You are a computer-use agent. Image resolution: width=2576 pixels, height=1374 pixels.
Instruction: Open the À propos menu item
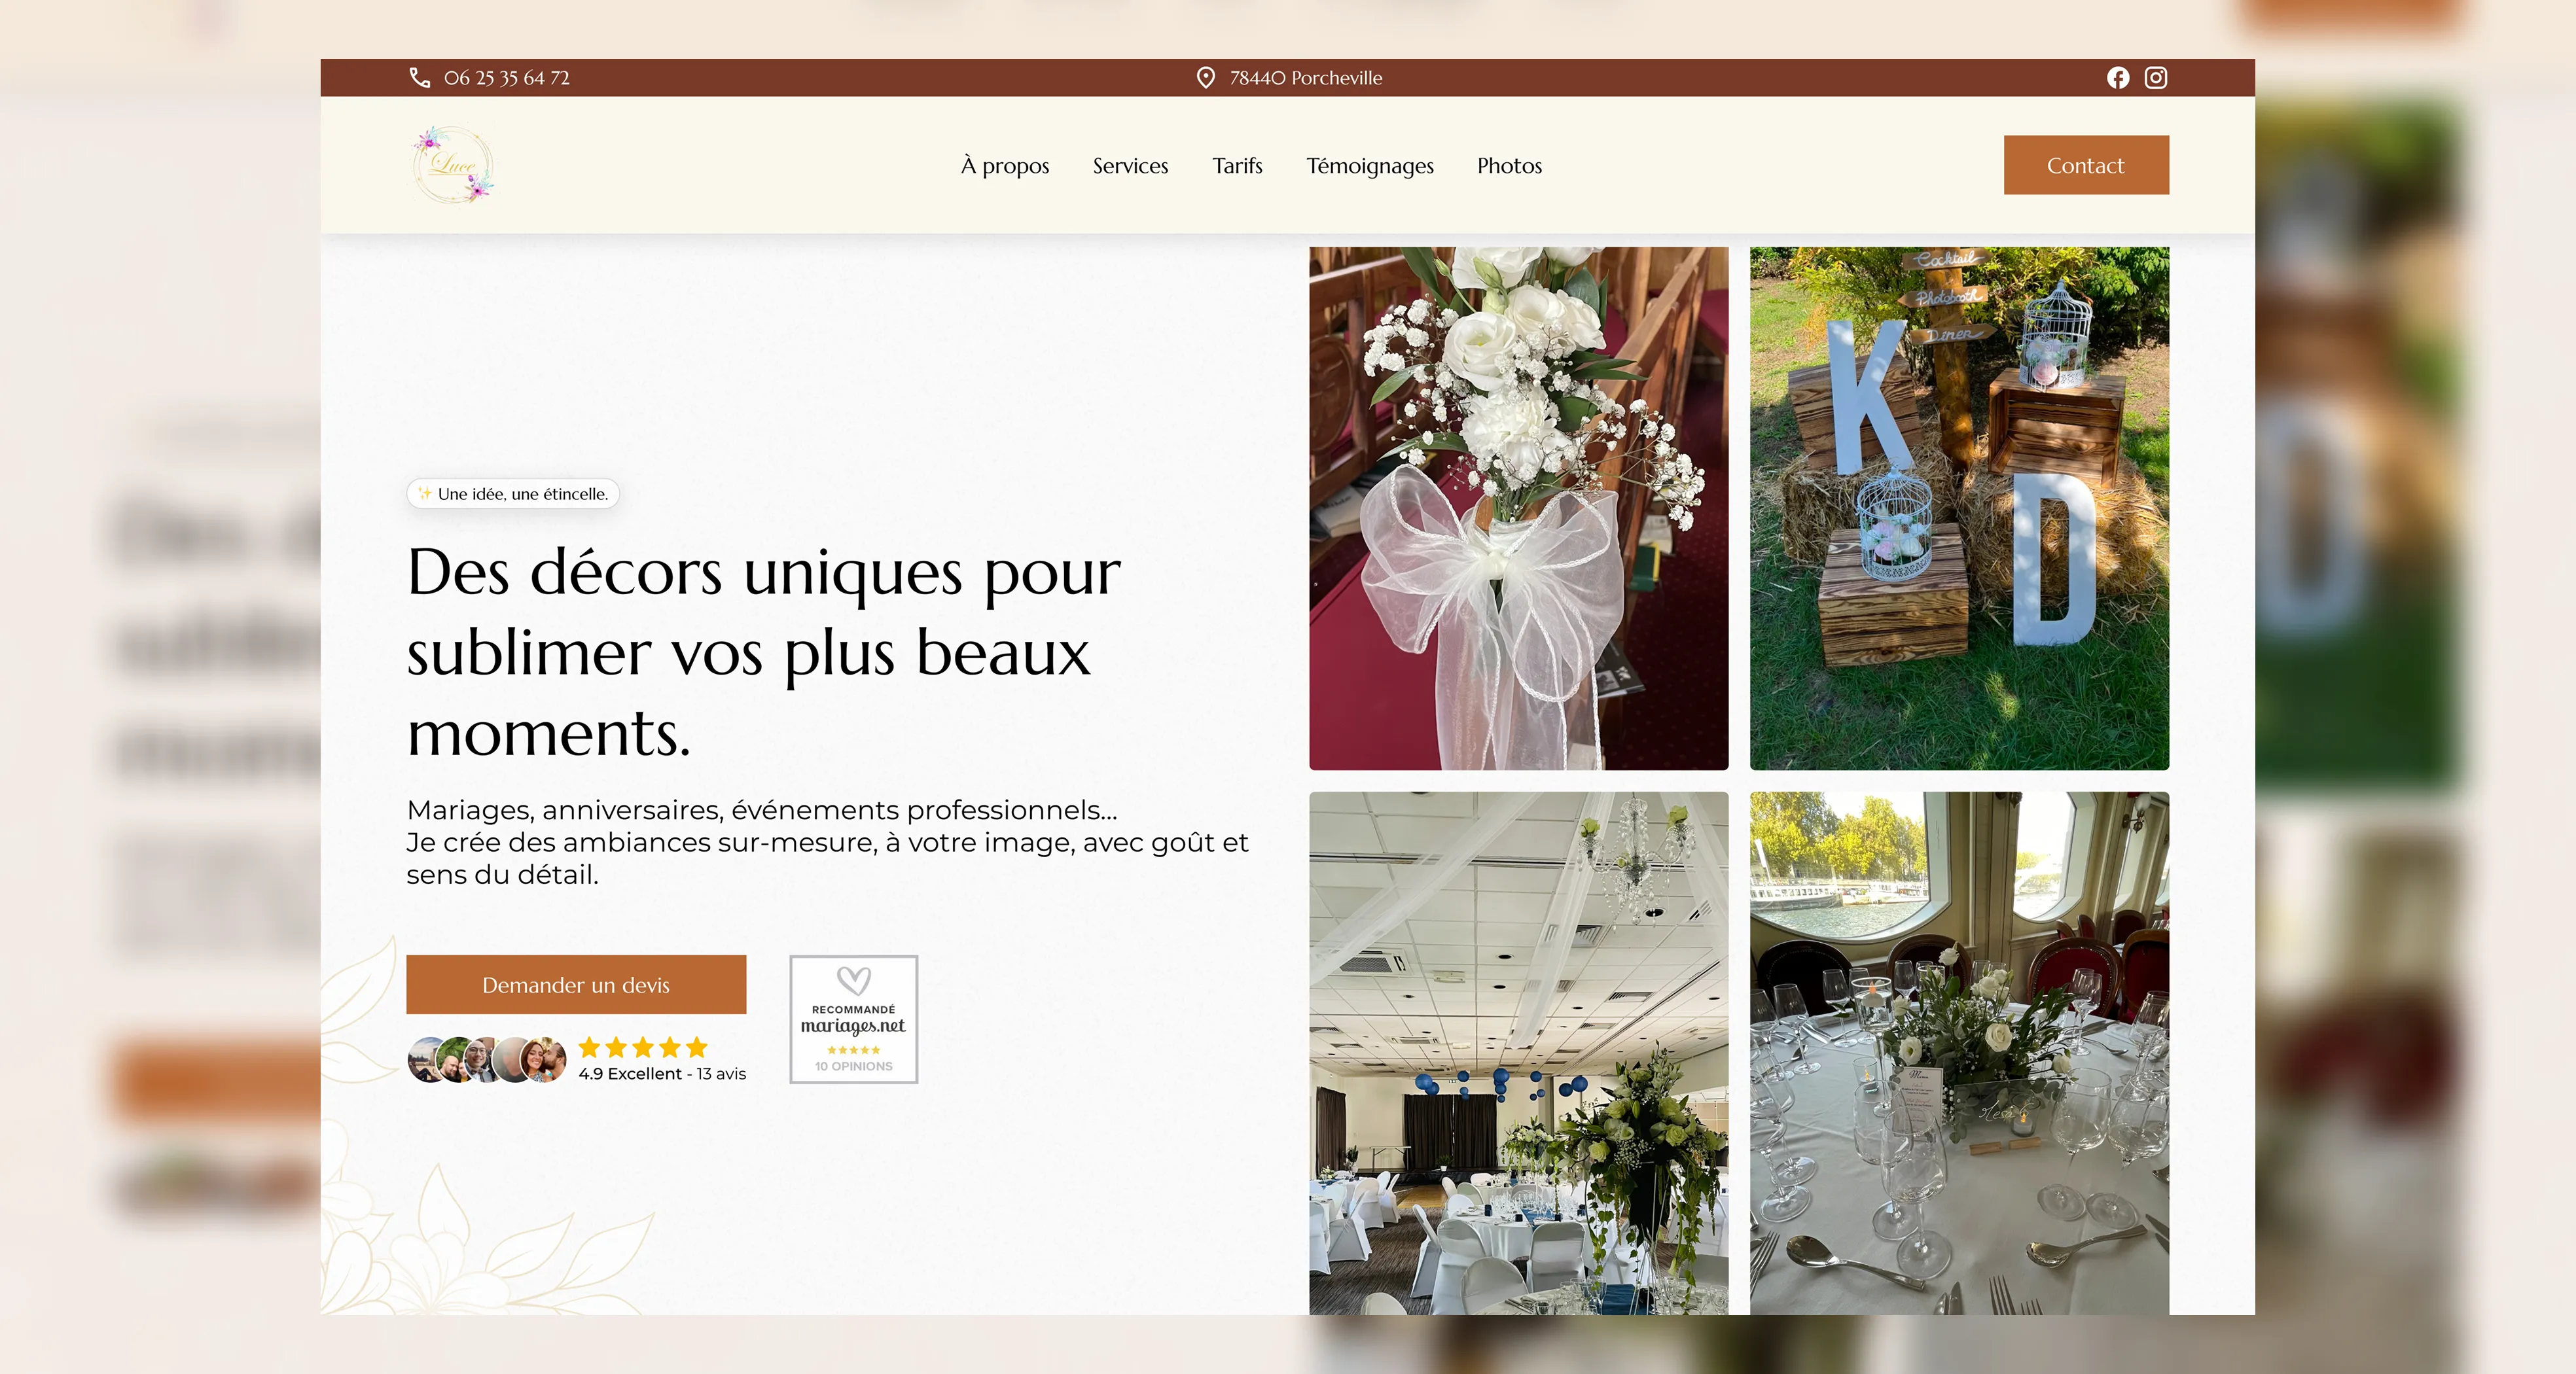pyautogui.click(x=1005, y=166)
